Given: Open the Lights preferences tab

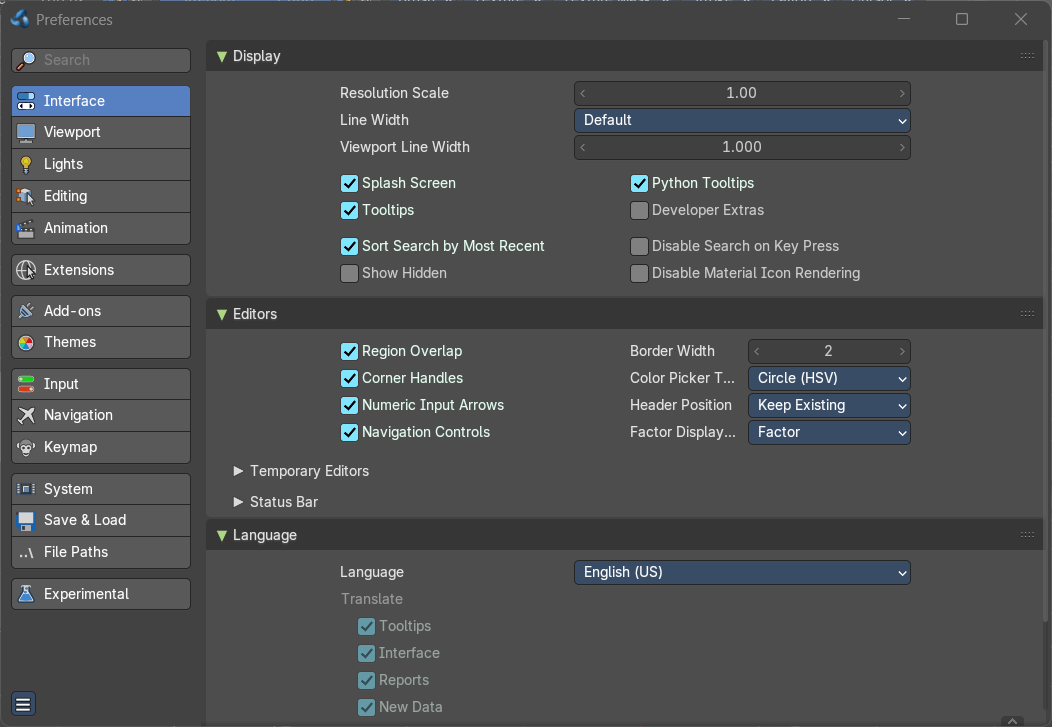Looking at the screenshot, I should [101, 164].
